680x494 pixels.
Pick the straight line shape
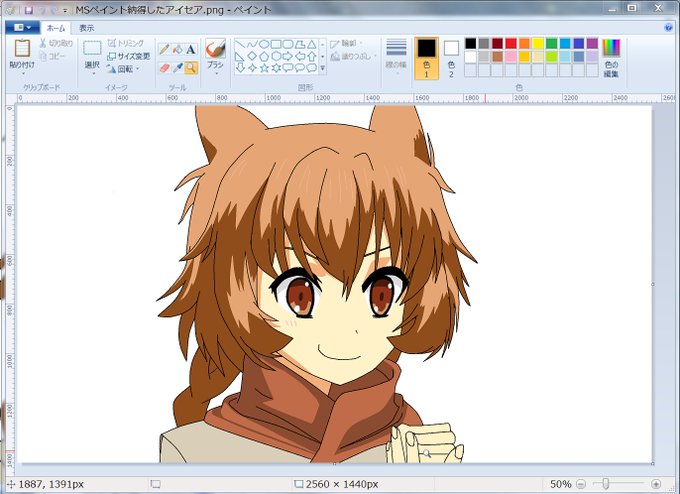click(x=240, y=44)
